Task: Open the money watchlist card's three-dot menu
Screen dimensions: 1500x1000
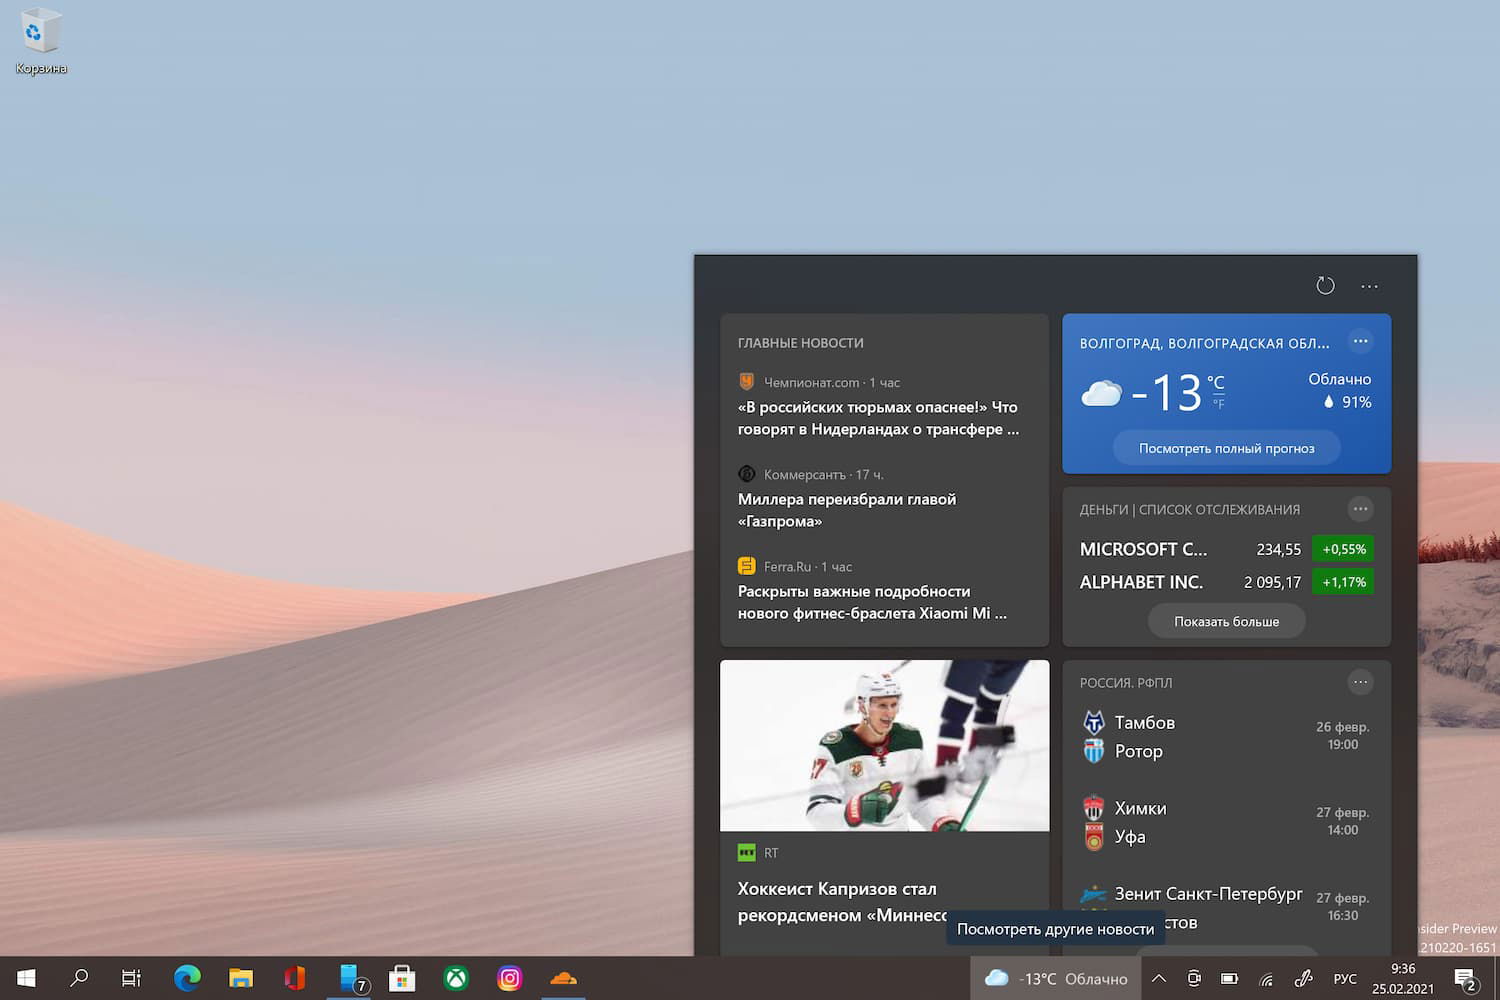Action: (1360, 509)
